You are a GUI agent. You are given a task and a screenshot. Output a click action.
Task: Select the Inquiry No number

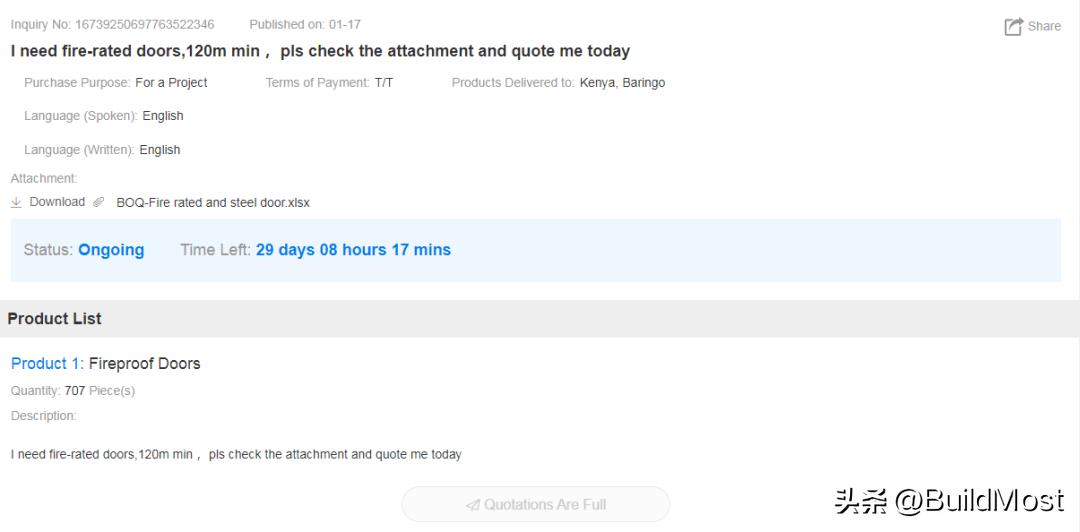coord(144,24)
